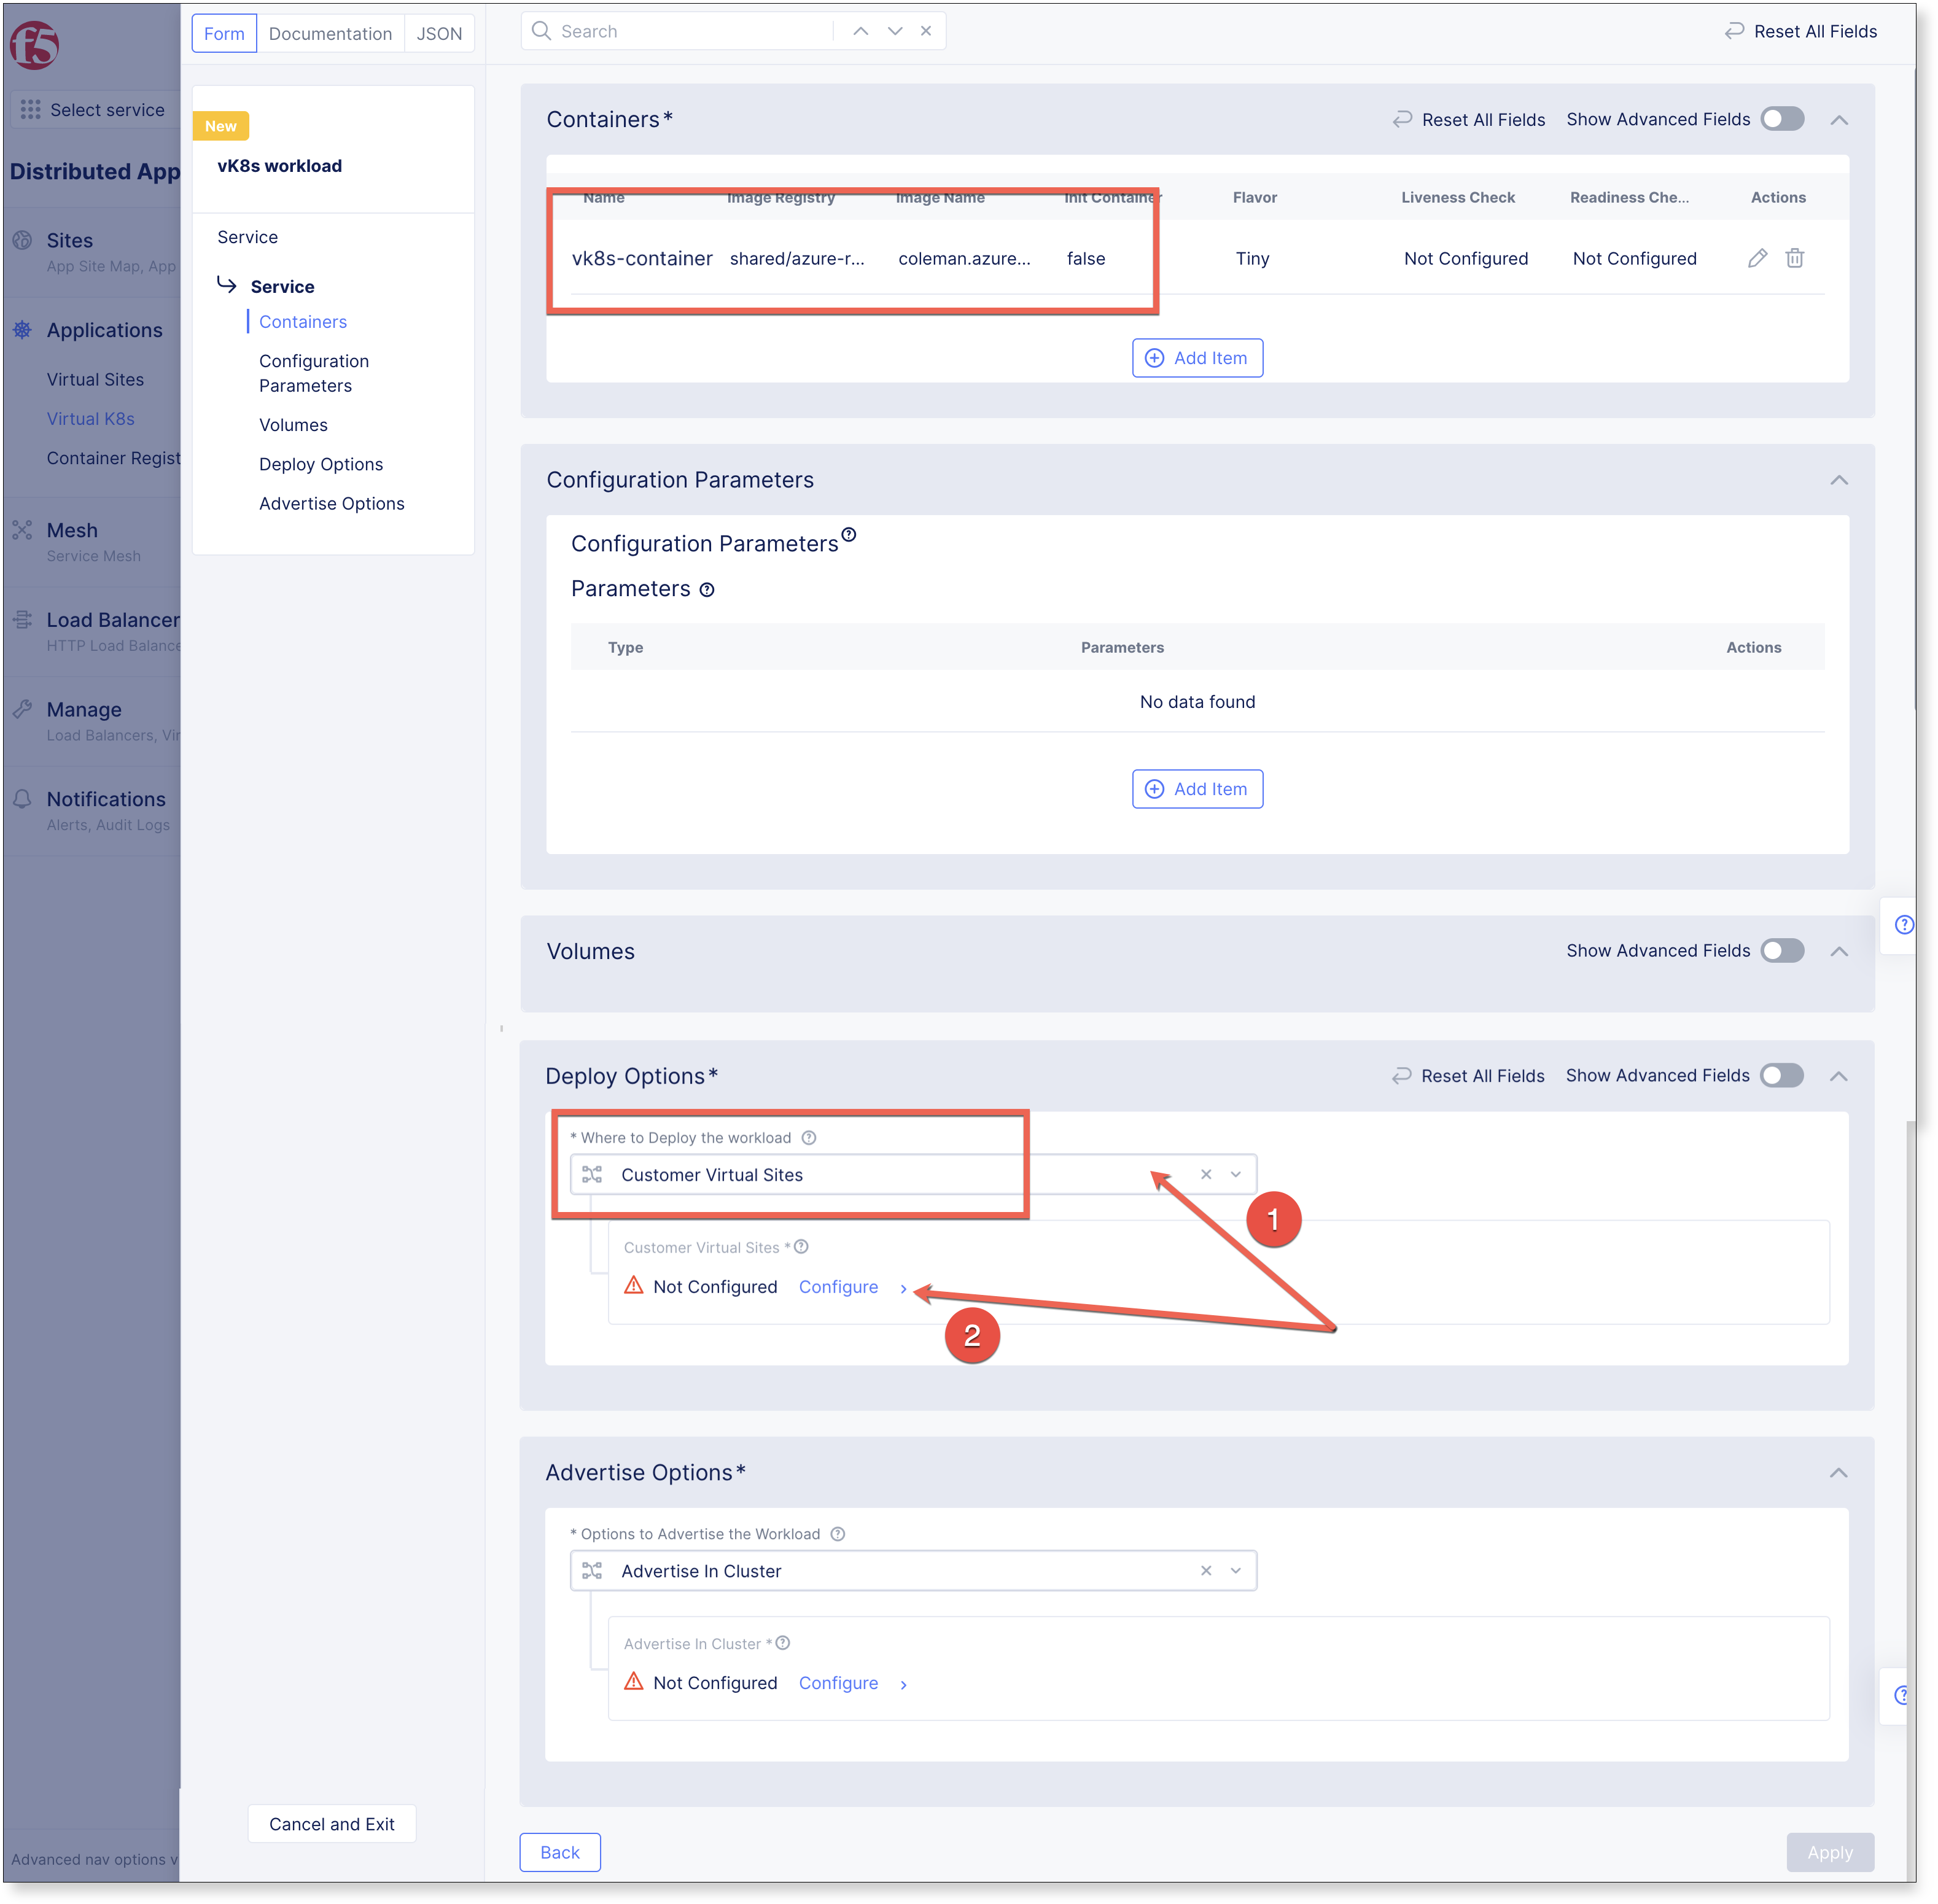The width and height of the screenshot is (1938, 1904).
Task: Click the Mesh icon in sidebar
Action: [22, 530]
